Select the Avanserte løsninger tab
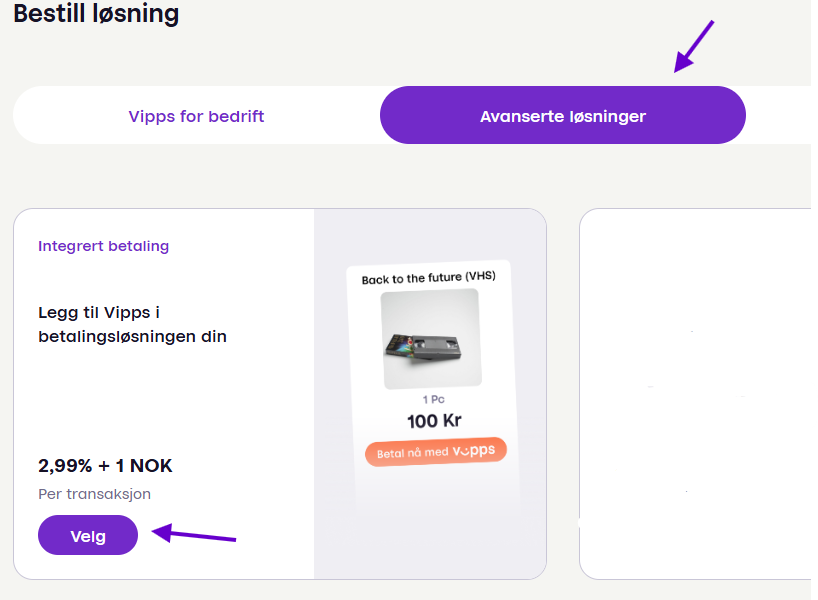818x600 pixels. coord(563,115)
